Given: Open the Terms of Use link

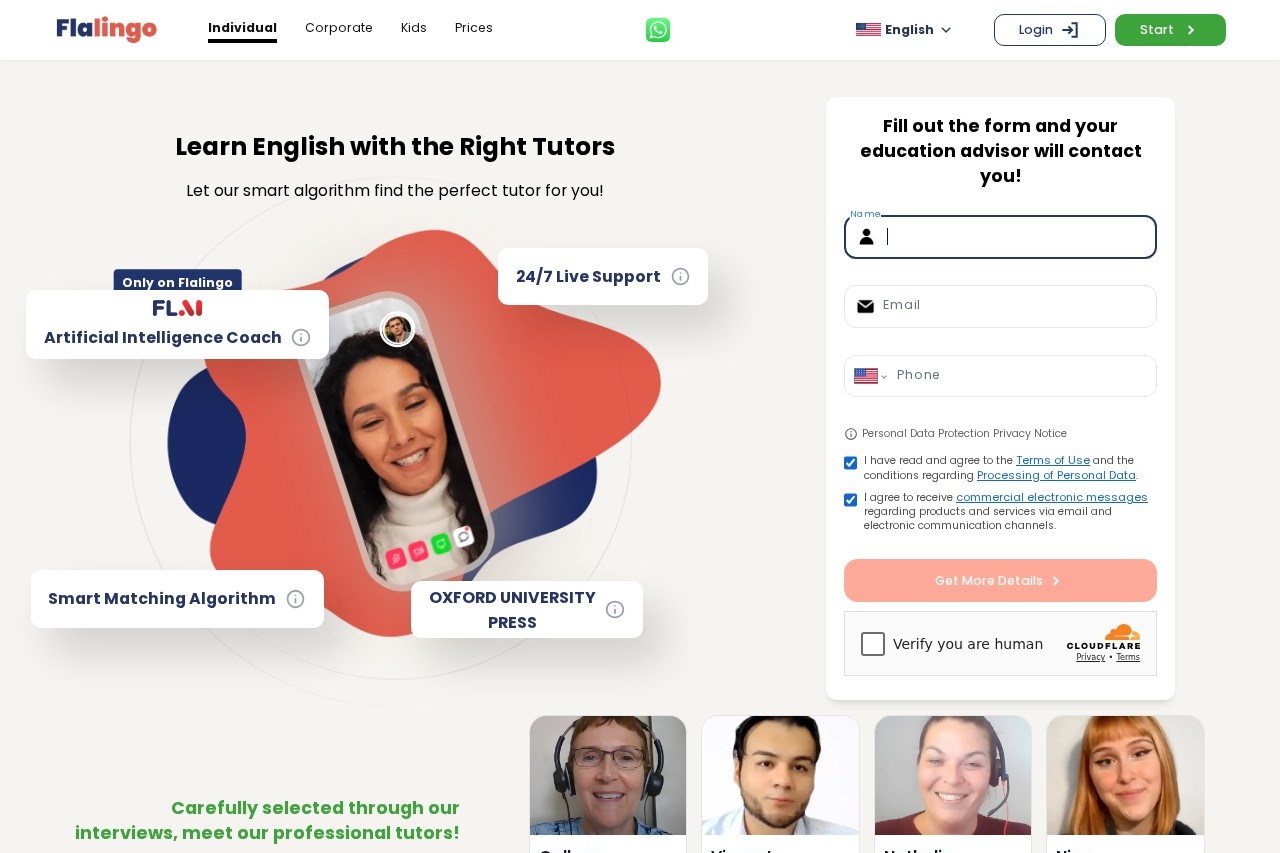Looking at the screenshot, I should coord(1053,461).
